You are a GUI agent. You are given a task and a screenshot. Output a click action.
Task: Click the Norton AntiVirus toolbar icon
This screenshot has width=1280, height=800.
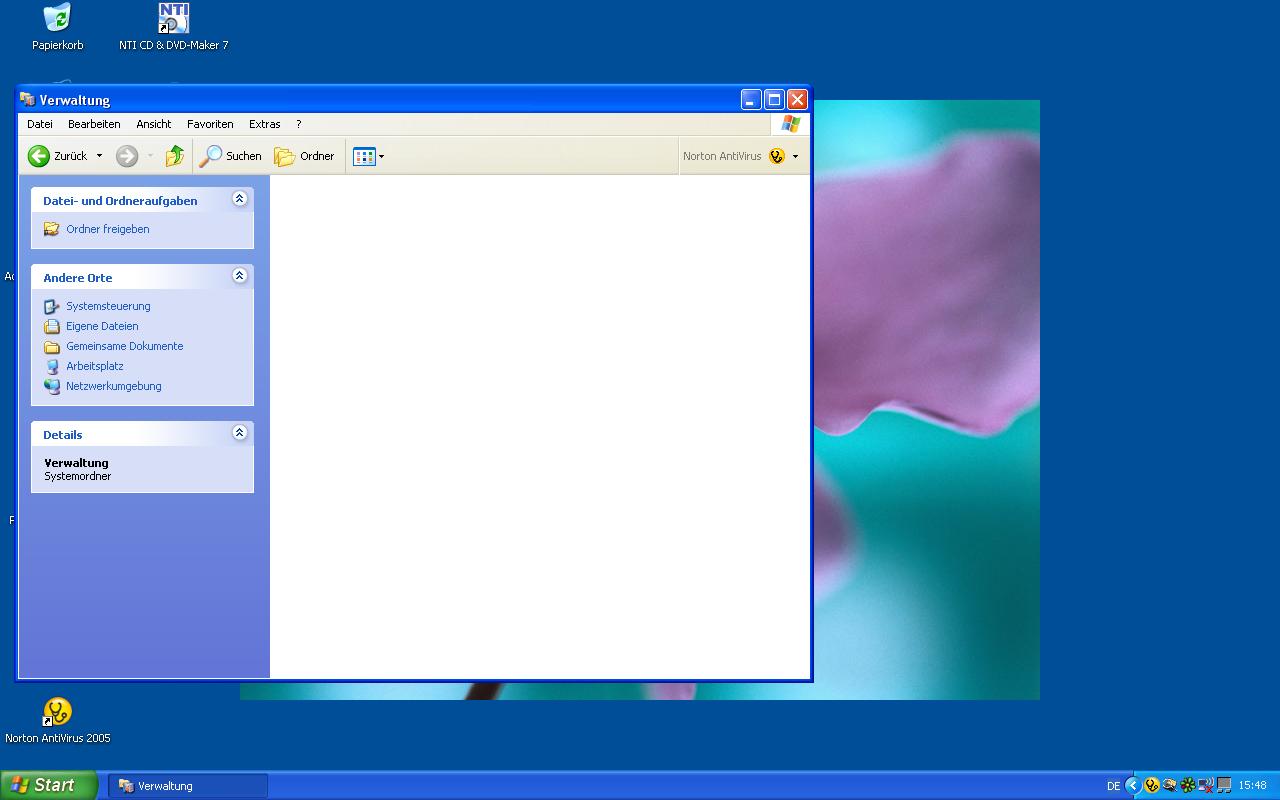[x=777, y=156]
